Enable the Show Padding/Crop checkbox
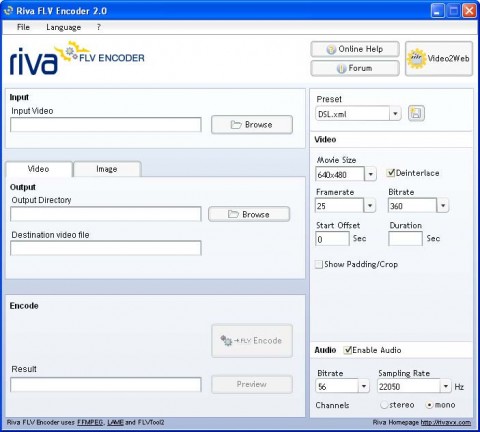 point(319,264)
